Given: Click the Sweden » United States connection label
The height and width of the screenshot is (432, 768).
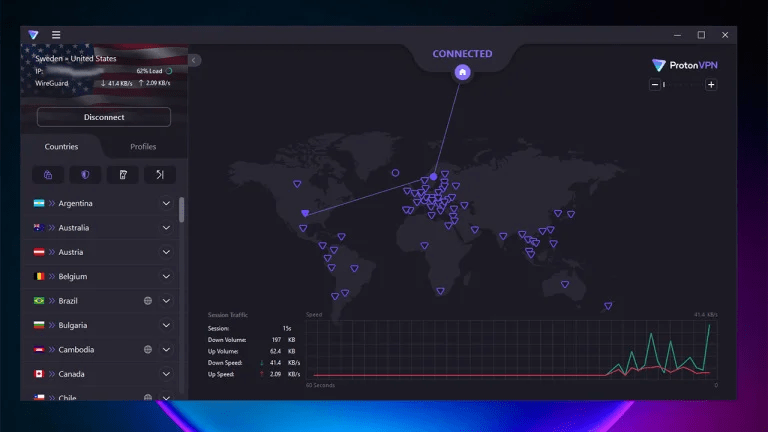Looking at the screenshot, I should [76, 58].
